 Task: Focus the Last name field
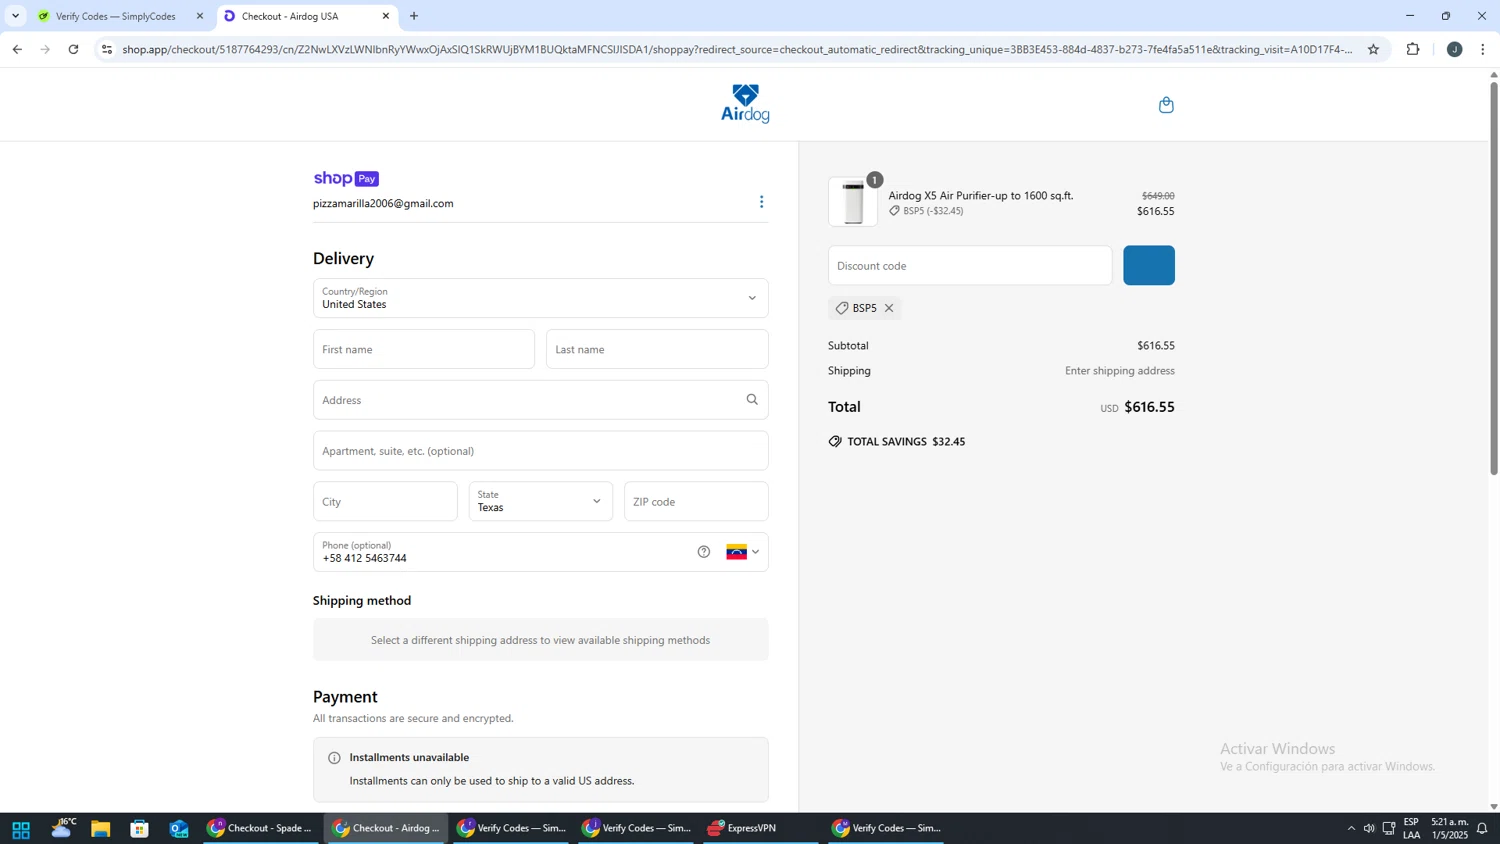click(657, 349)
